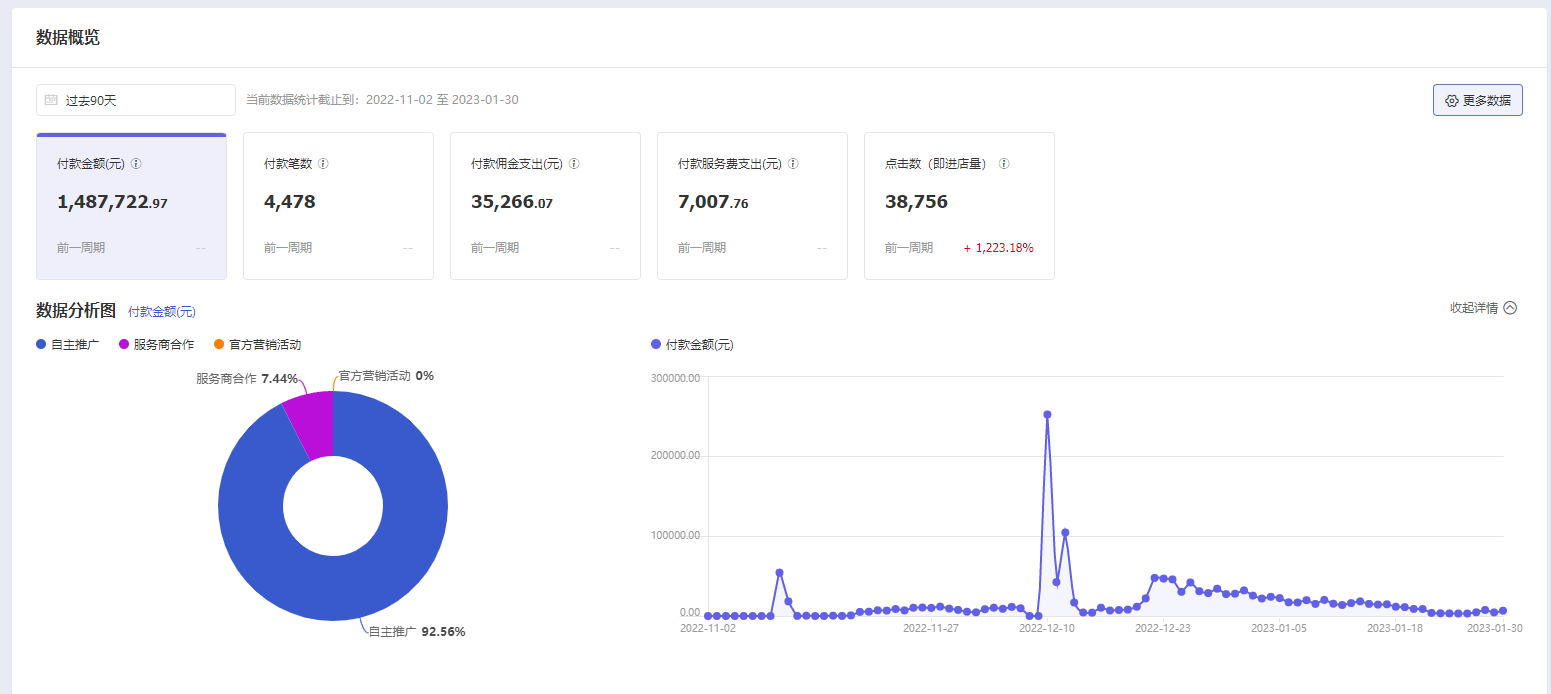Click gear icon on 更多数据 button
The image size is (1551, 694).
(x=1452, y=101)
